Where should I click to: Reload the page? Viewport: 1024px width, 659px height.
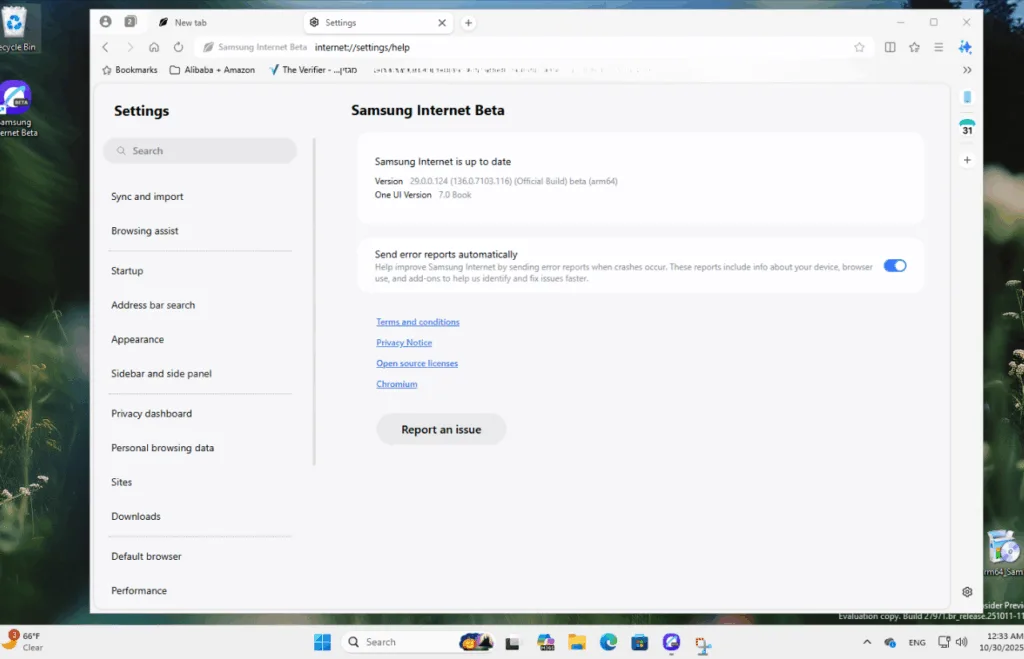click(178, 47)
